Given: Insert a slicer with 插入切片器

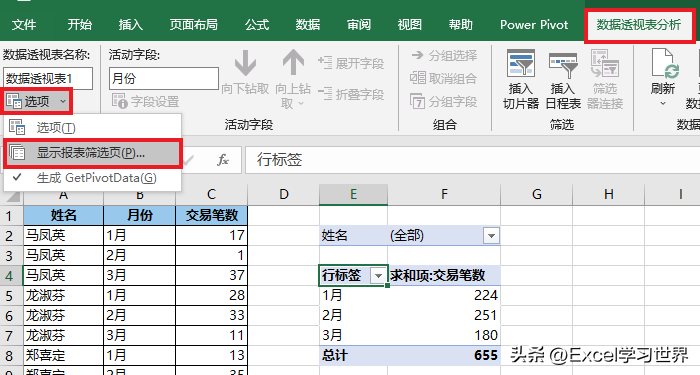Looking at the screenshot, I should (521, 79).
